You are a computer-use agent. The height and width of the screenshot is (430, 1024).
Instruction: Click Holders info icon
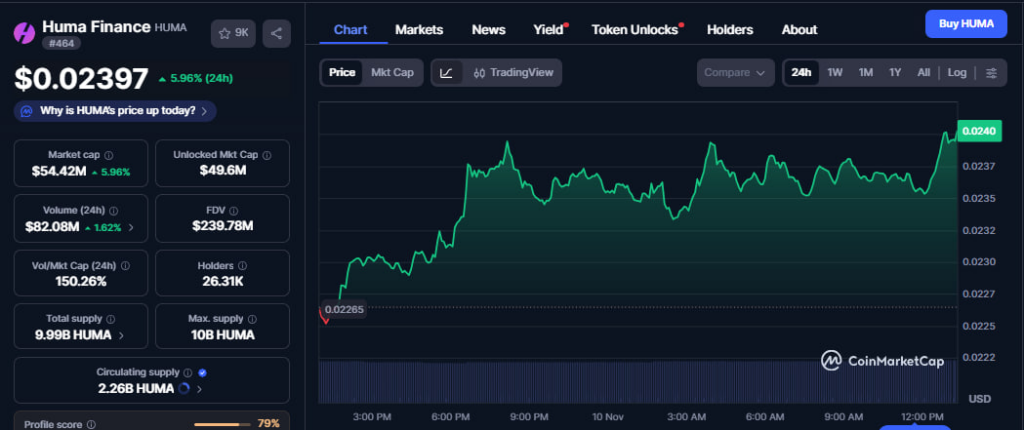(x=242, y=266)
